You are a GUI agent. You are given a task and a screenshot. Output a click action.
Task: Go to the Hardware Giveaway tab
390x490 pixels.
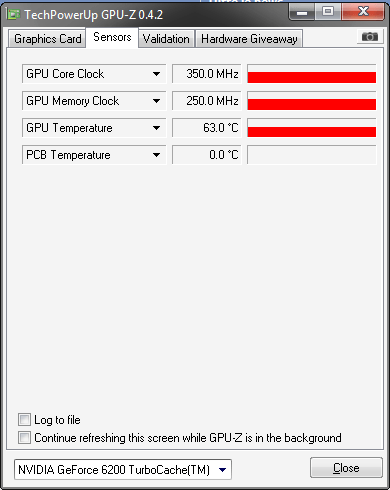249,39
